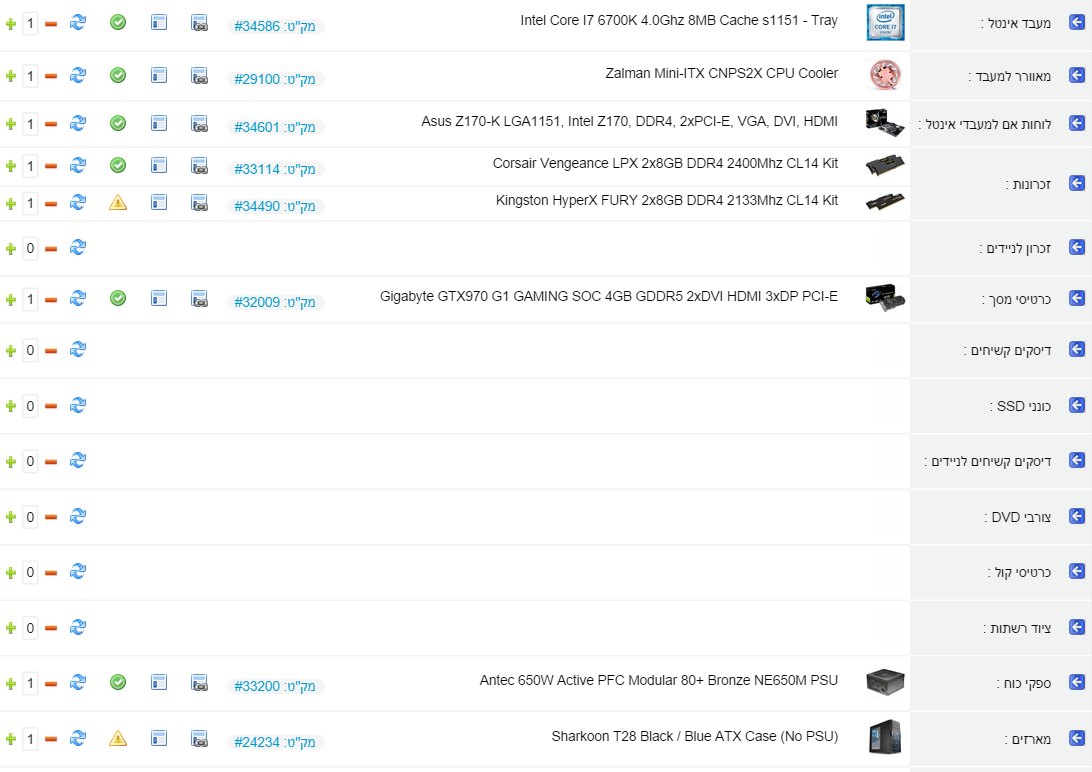Screen dimensions: 1092x772
Task: Open the details page icon for the Asus Z170-K
Action: click(159, 123)
